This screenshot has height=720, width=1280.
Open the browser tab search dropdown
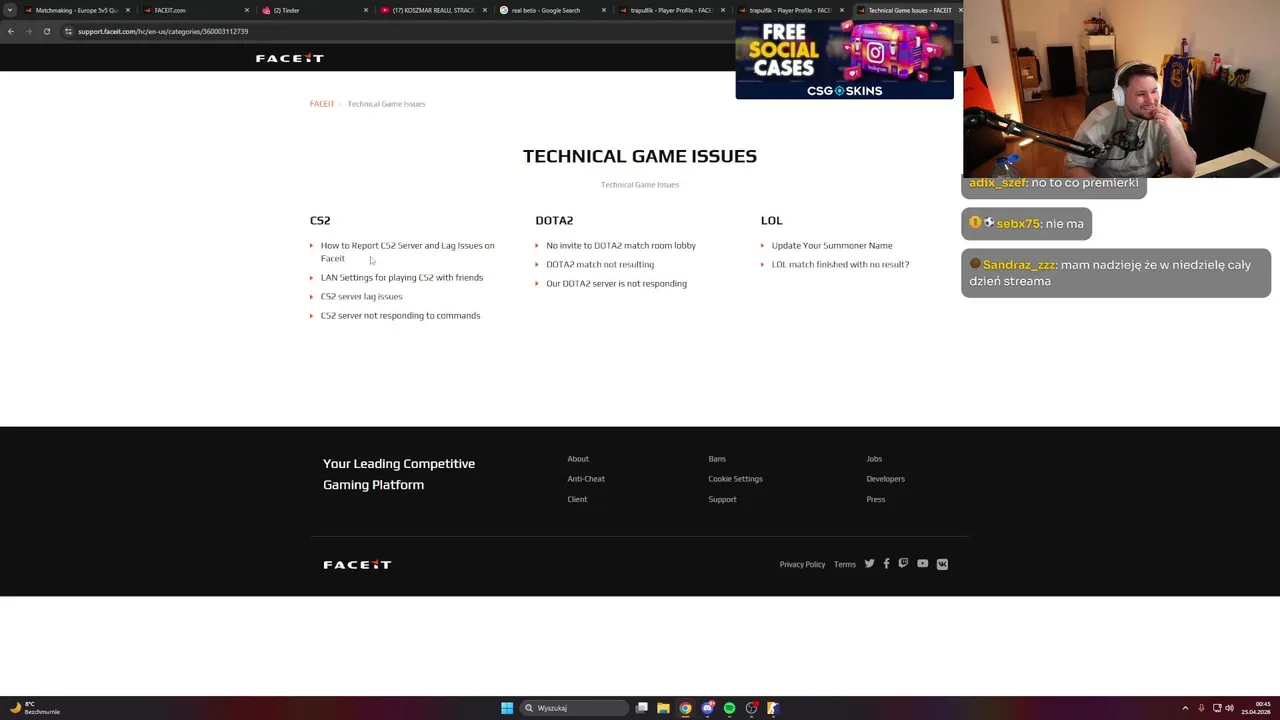tap(10, 10)
